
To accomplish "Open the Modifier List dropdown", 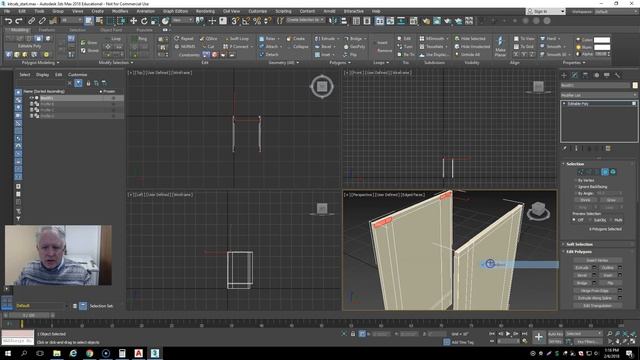I will [599, 95].
